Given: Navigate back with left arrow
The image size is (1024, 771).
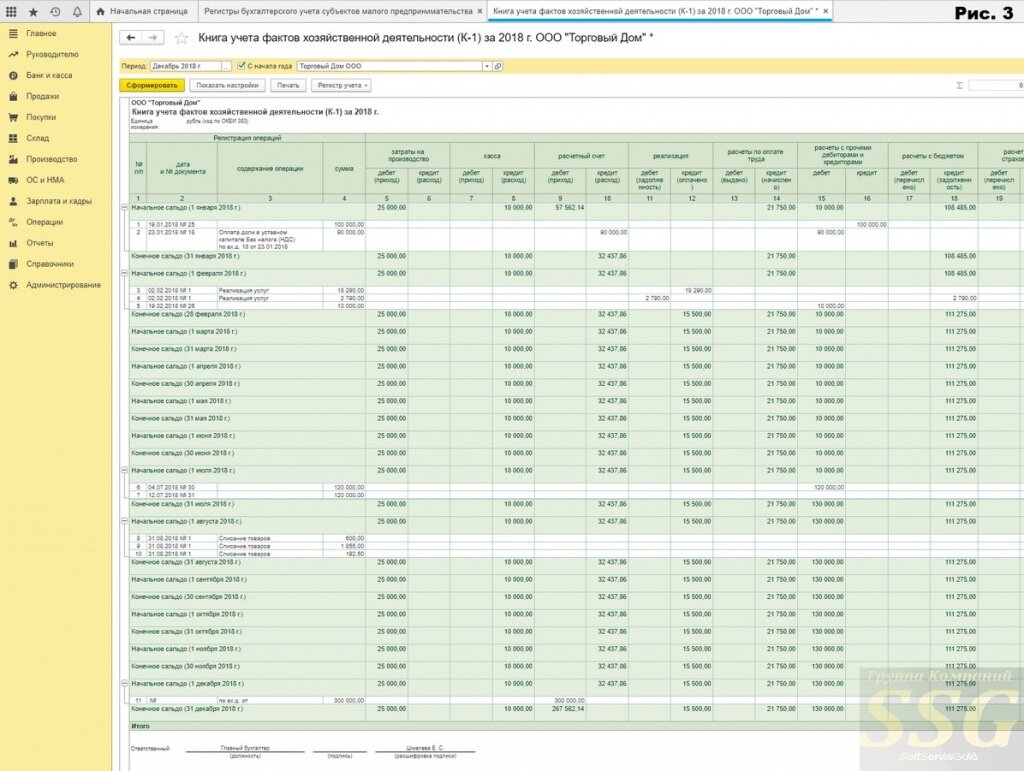Looking at the screenshot, I should point(131,38).
